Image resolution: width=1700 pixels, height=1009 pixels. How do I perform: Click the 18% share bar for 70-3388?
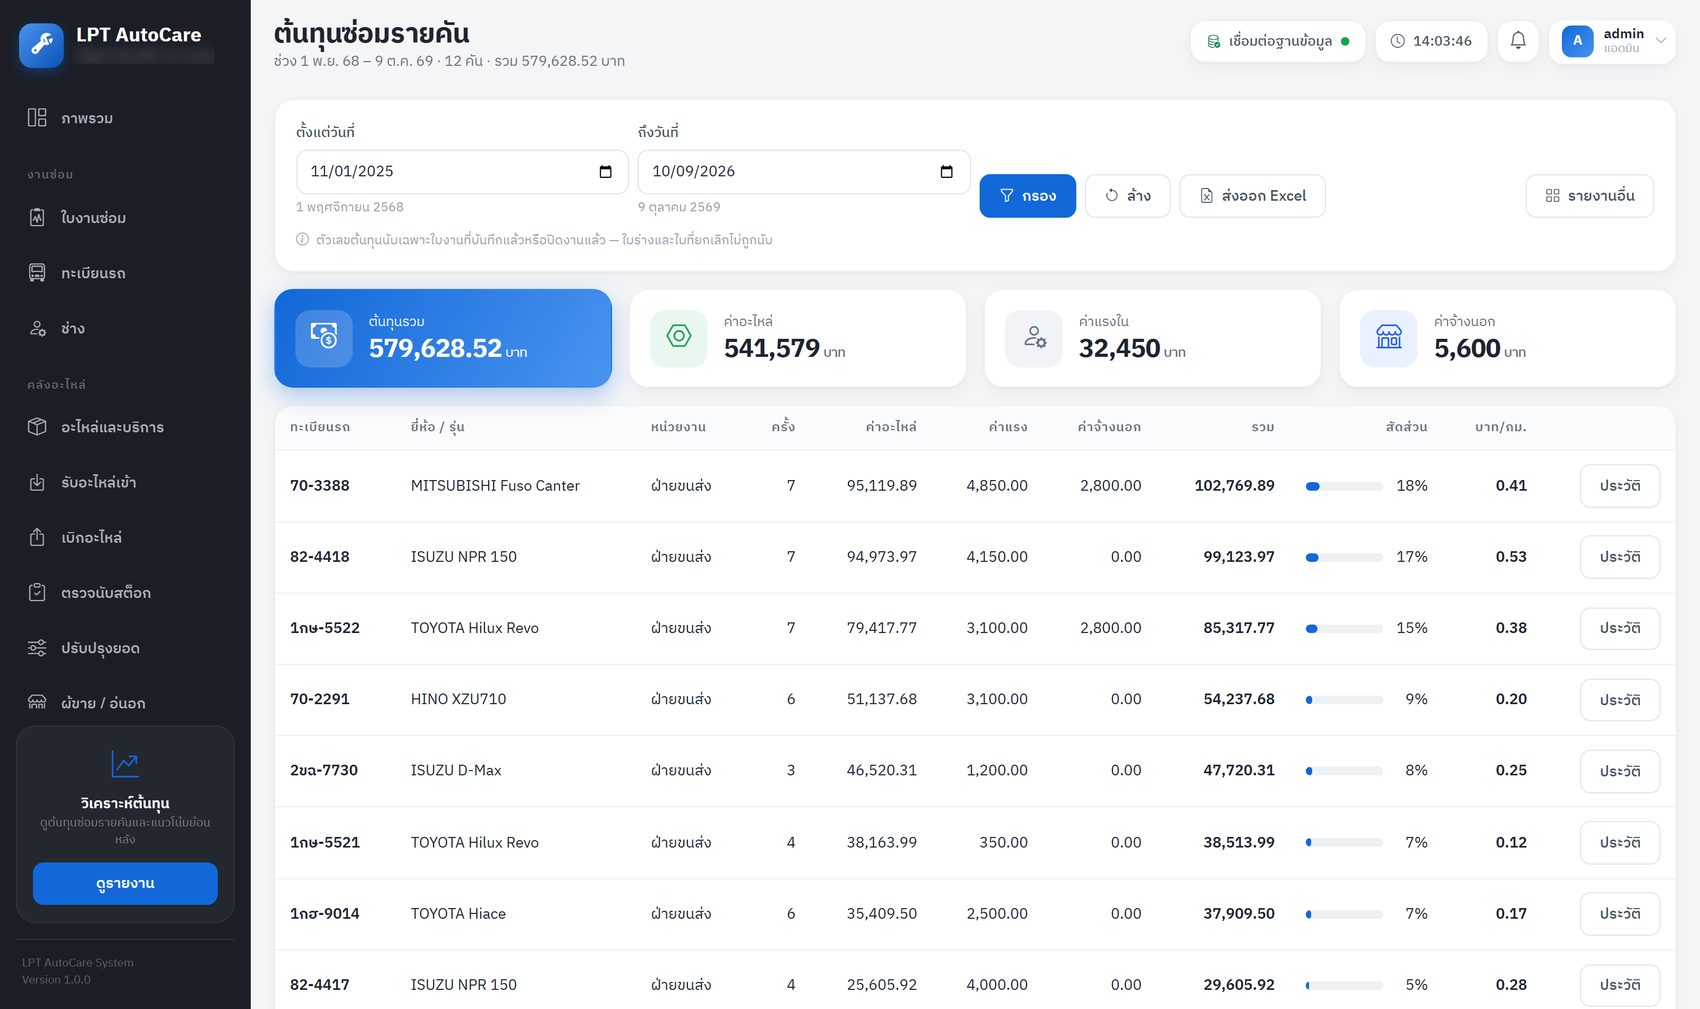click(x=1345, y=486)
